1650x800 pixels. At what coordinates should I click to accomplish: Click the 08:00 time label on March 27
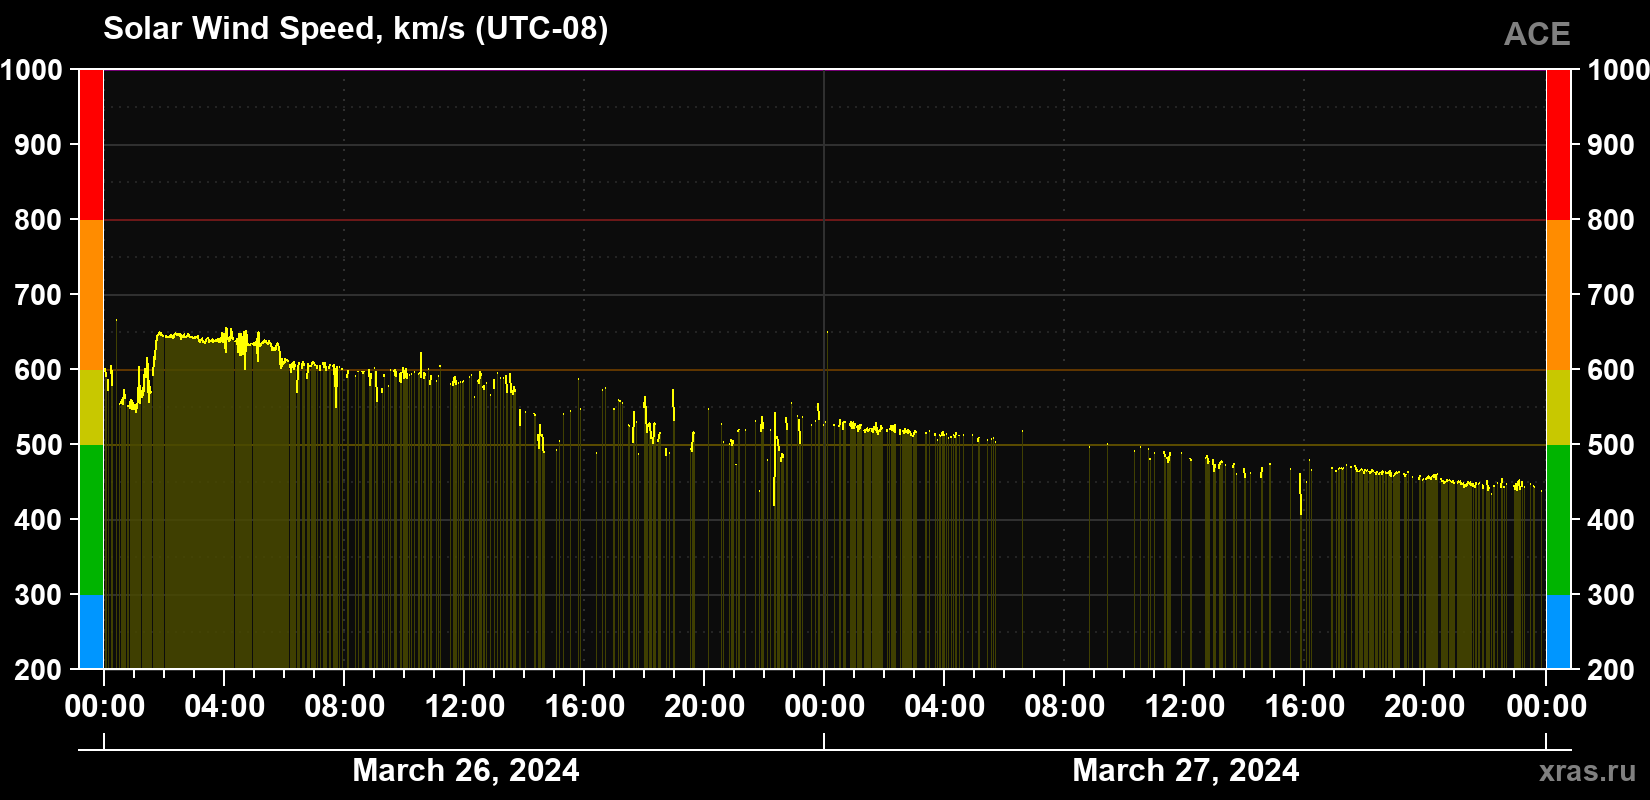click(1065, 706)
